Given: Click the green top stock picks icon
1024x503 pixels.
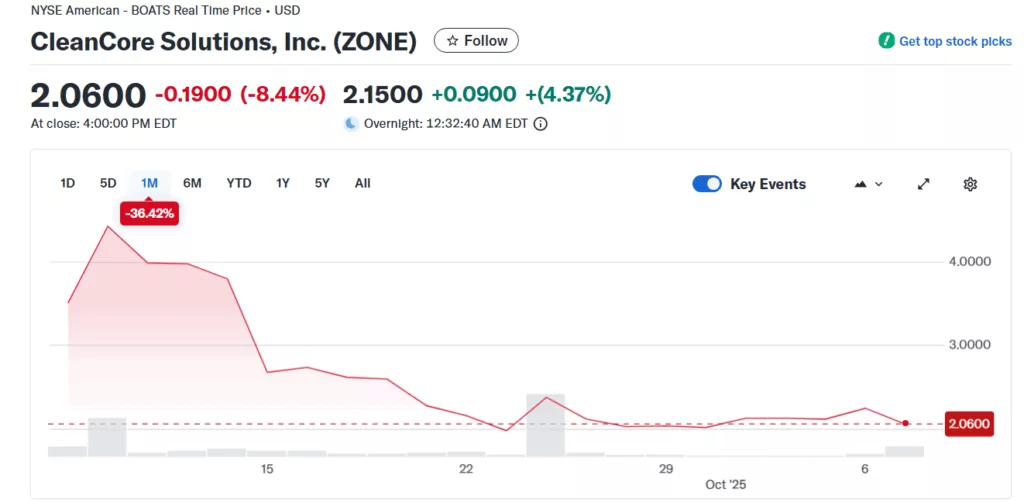Looking at the screenshot, I should tap(886, 41).
